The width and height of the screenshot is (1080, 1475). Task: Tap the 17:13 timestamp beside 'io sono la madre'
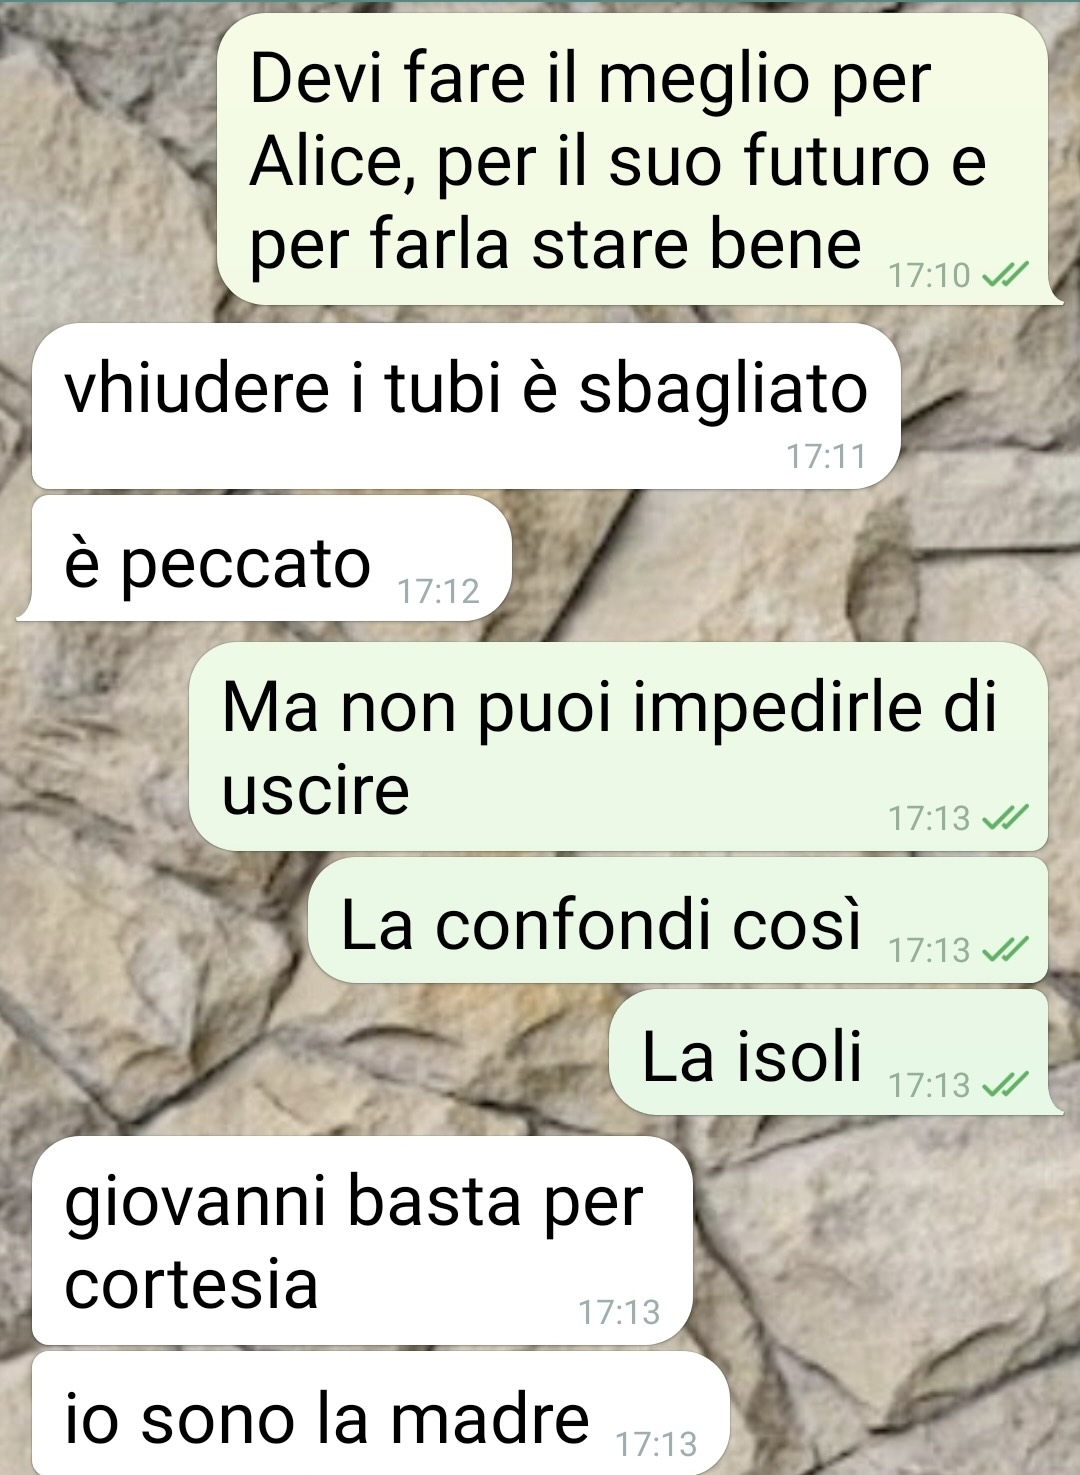pyautogui.click(x=656, y=1445)
